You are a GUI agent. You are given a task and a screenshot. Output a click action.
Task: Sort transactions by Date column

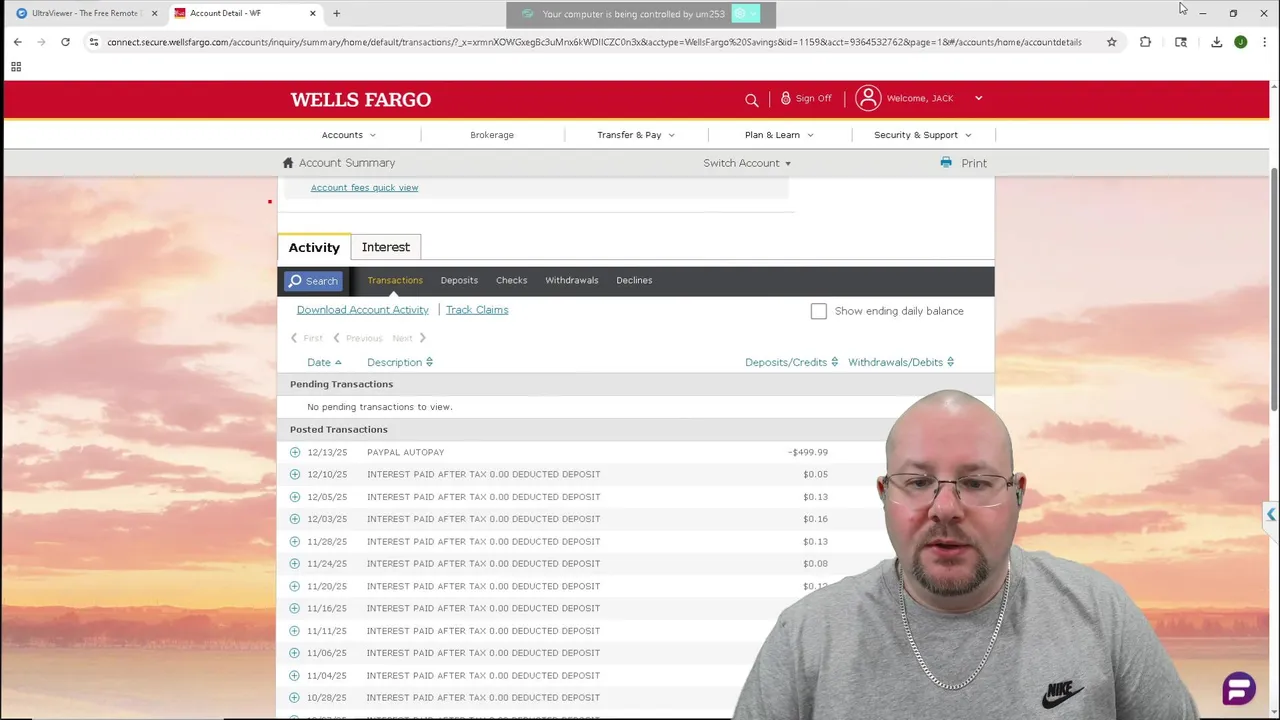pyautogui.click(x=324, y=362)
